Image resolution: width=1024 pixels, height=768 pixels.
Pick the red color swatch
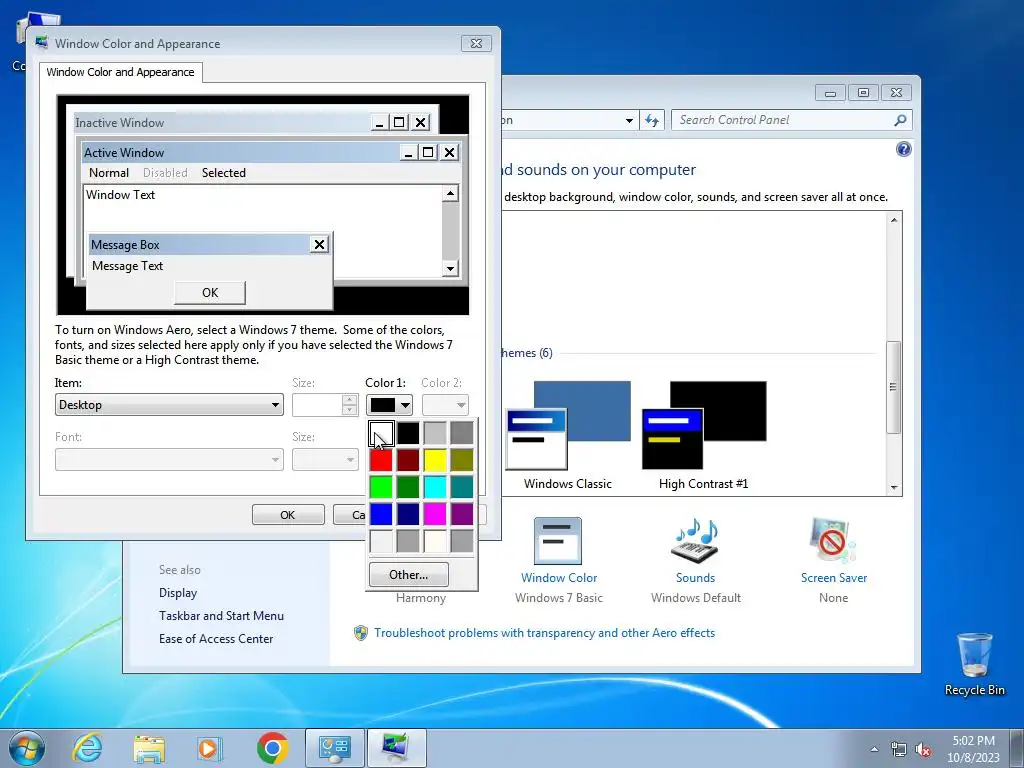coord(381,460)
